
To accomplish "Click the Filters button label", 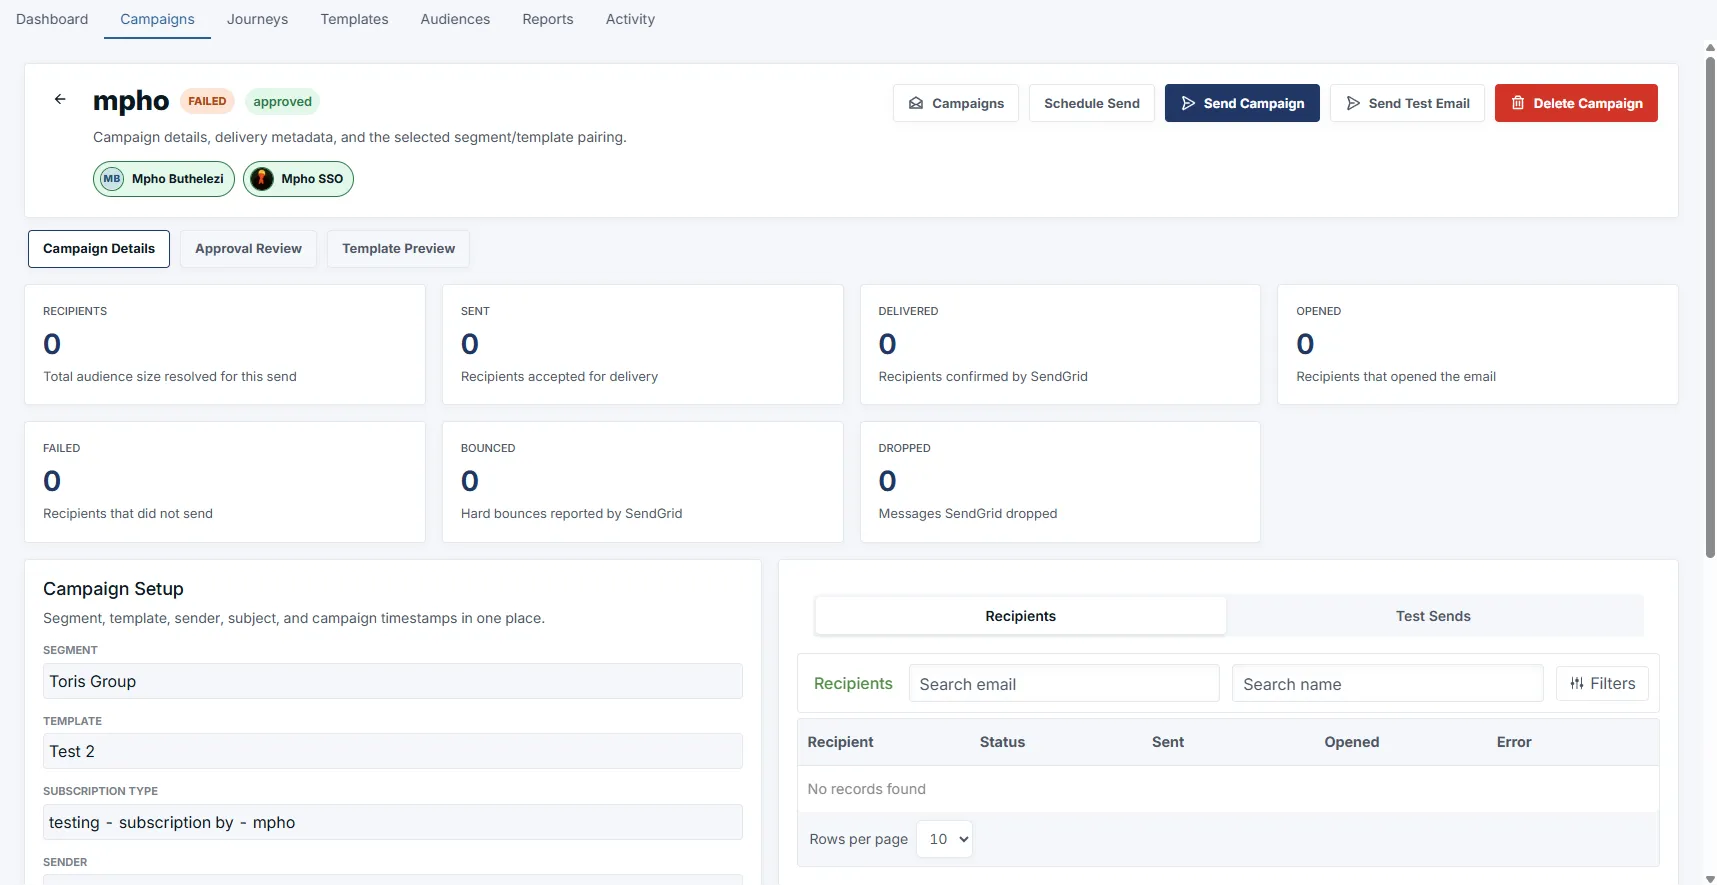I will [1613, 683].
